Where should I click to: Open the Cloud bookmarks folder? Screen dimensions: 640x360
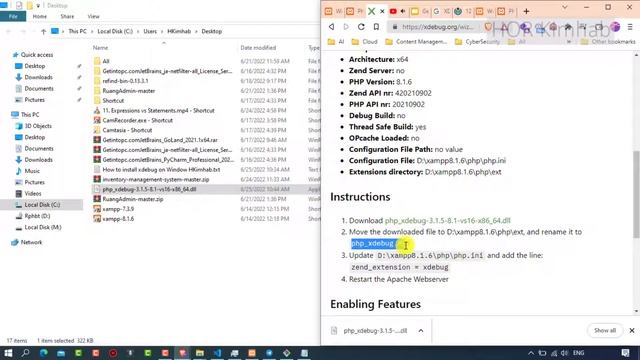(x=364, y=42)
